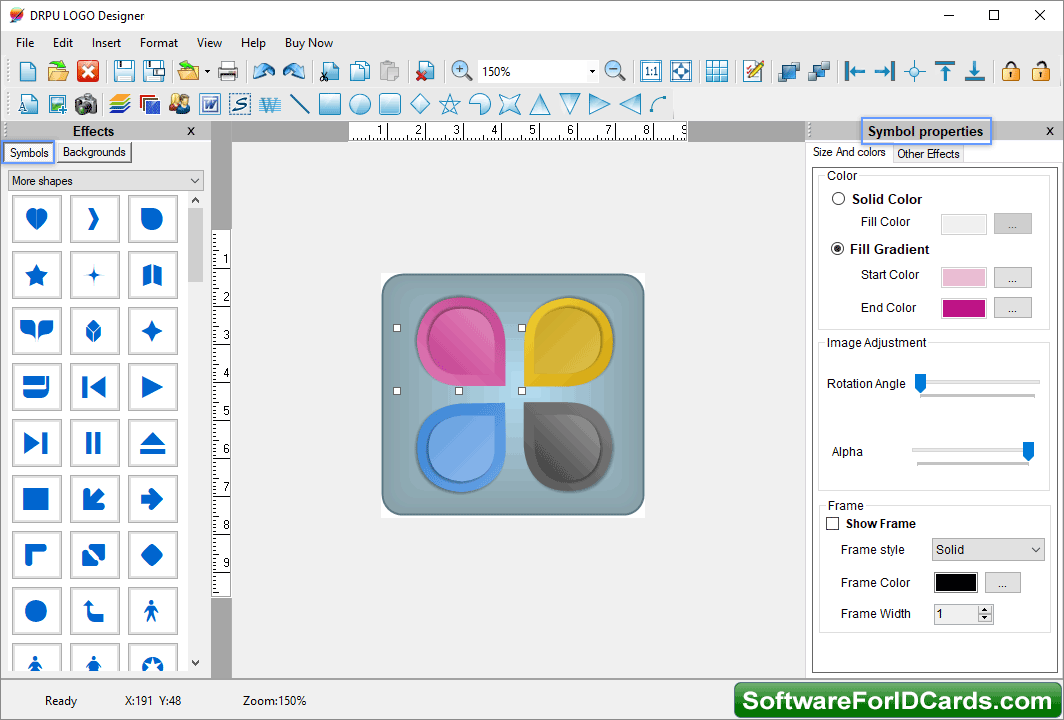Click the browse button for Frame Color
1064x720 pixels.
point(1002,582)
